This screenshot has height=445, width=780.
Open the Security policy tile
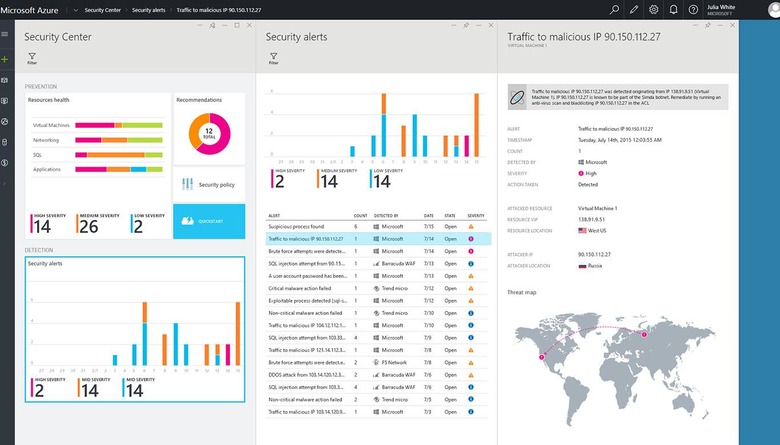209,184
